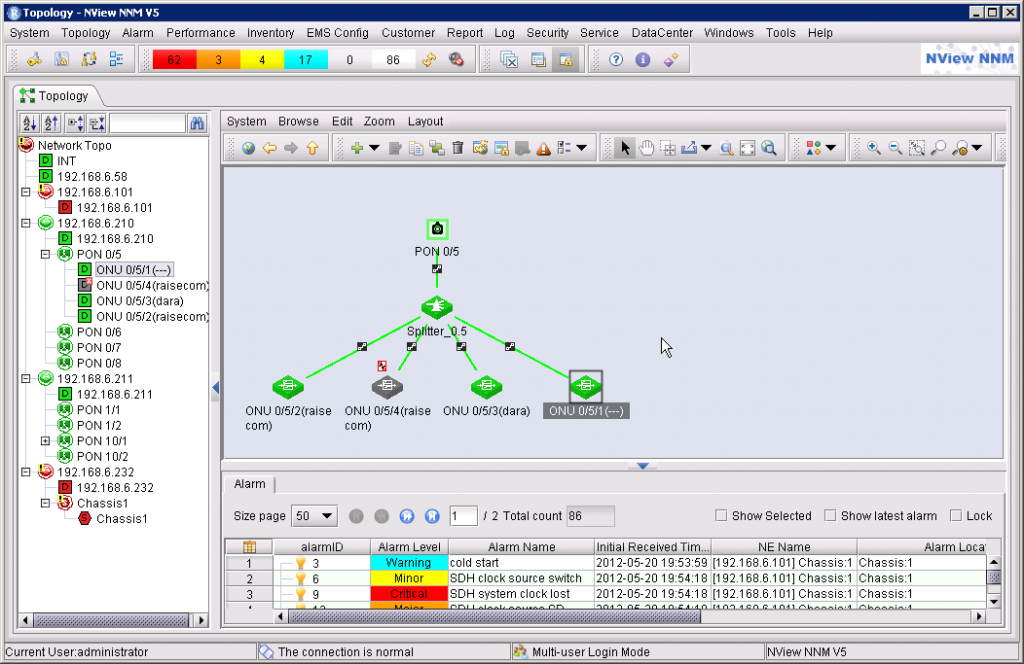
Task: Click the red critical alarm count 62
Action: [174, 60]
